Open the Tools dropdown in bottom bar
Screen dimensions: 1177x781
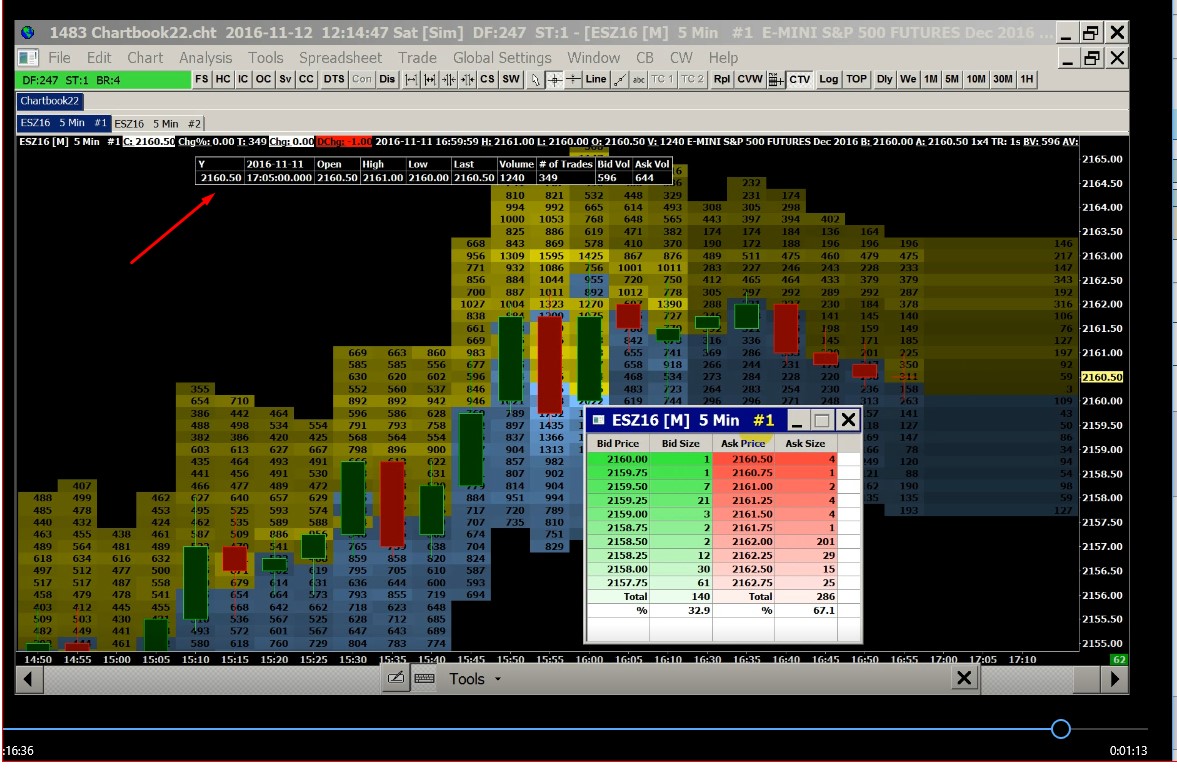point(474,679)
